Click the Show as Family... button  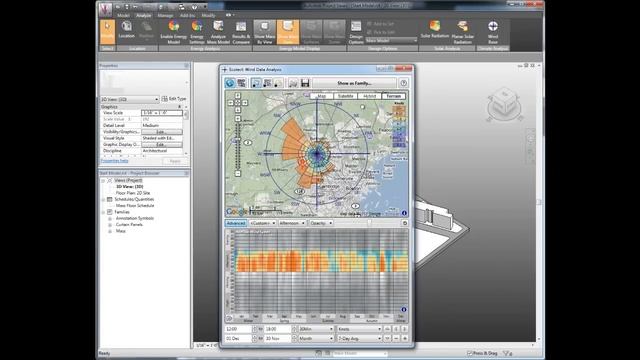pos(354,83)
